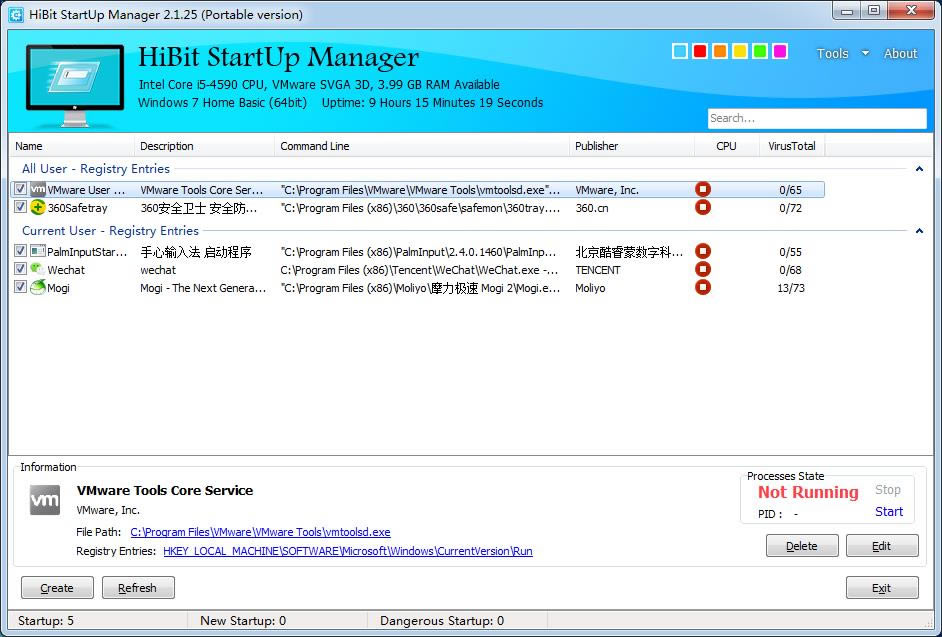This screenshot has height=637, width=942.
Task: Open the HKEY_LOCAL_MACHINE registry entry link
Action: click(348, 551)
